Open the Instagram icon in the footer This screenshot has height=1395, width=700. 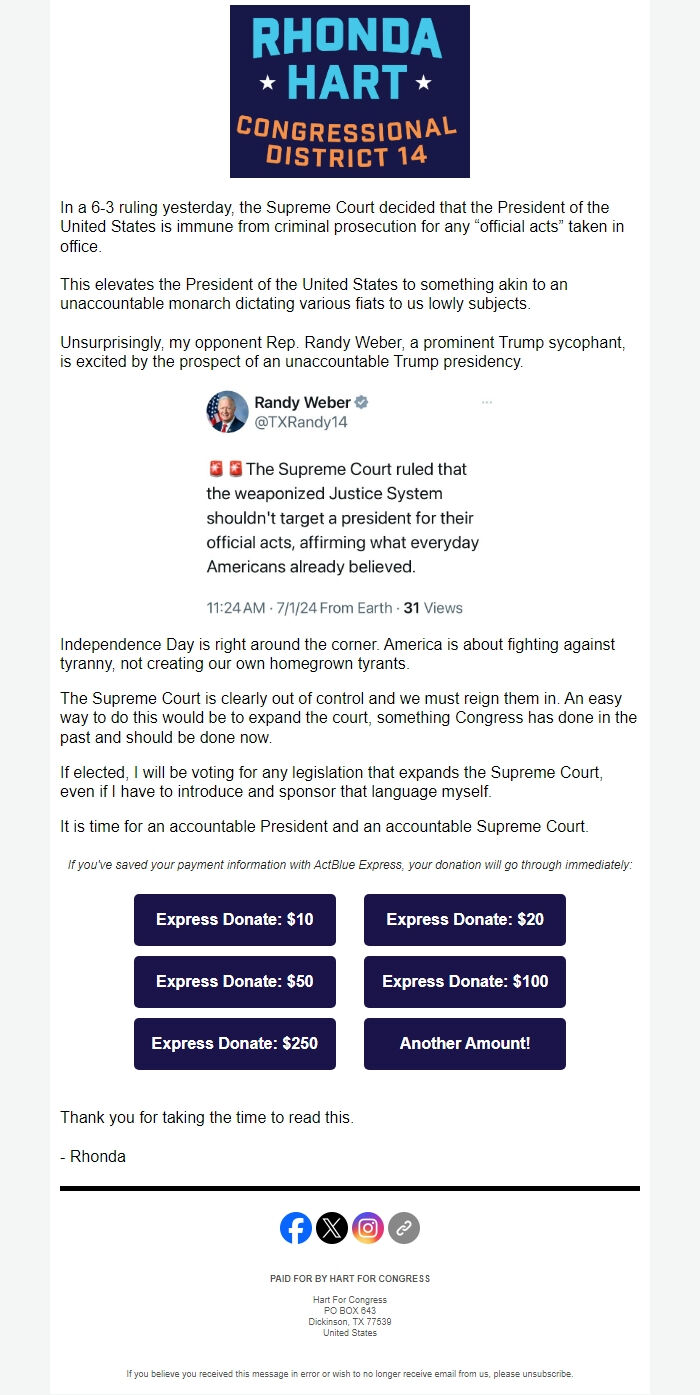(x=367, y=1228)
